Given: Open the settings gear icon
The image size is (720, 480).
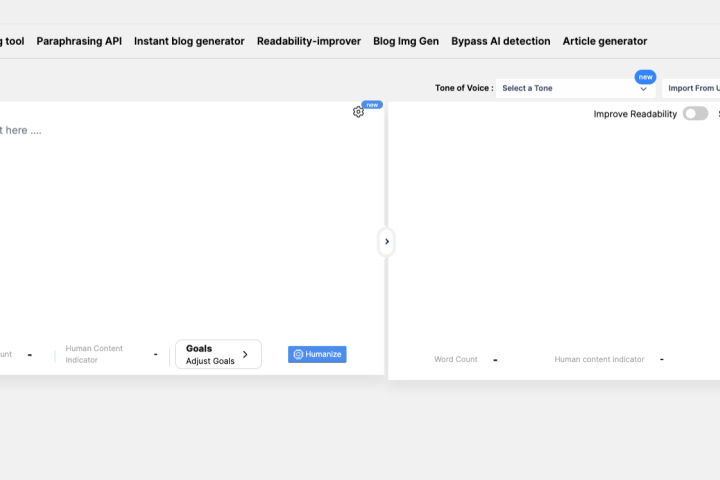Looking at the screenshot, I should pos(358,112).
